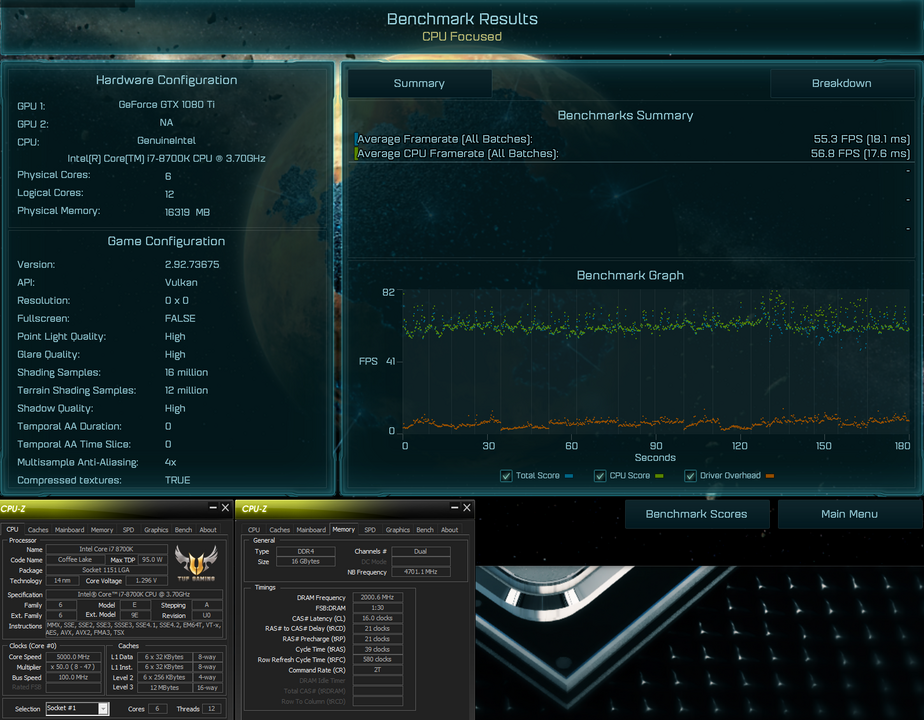Click the Max TDP value '95.0 W'
This screenshot has height=720, width=924.
tap(152, 560)
